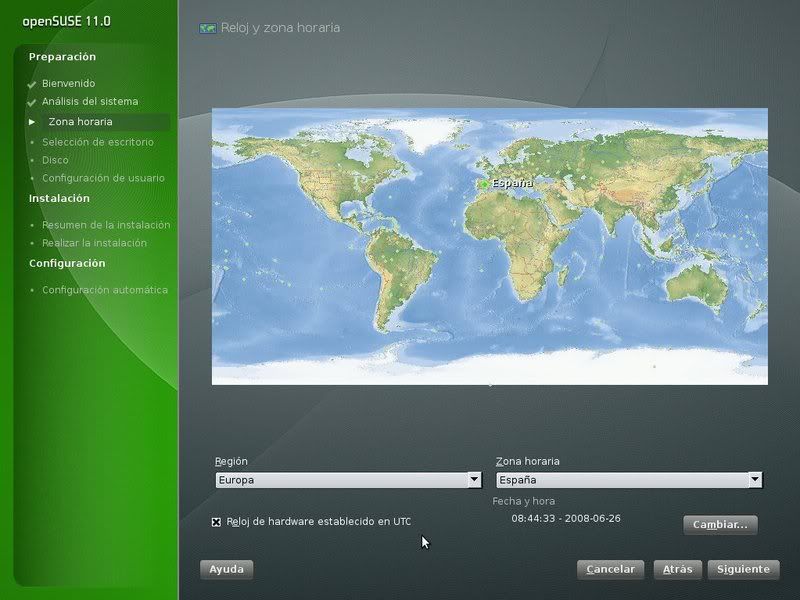Image resolution: width=800 pixels, height=600 pixels.
Task: Click the Configuración section heading
Action: click(67, 263)
